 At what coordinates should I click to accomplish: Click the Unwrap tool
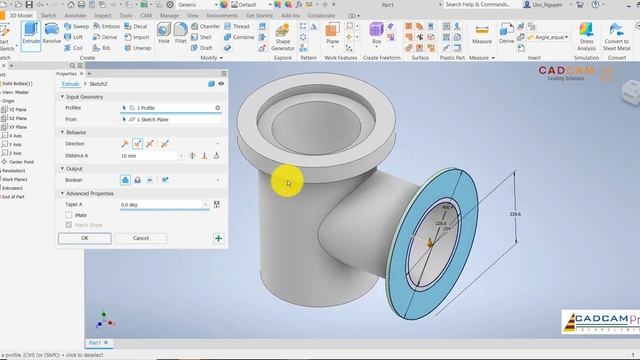click(138, 48)
